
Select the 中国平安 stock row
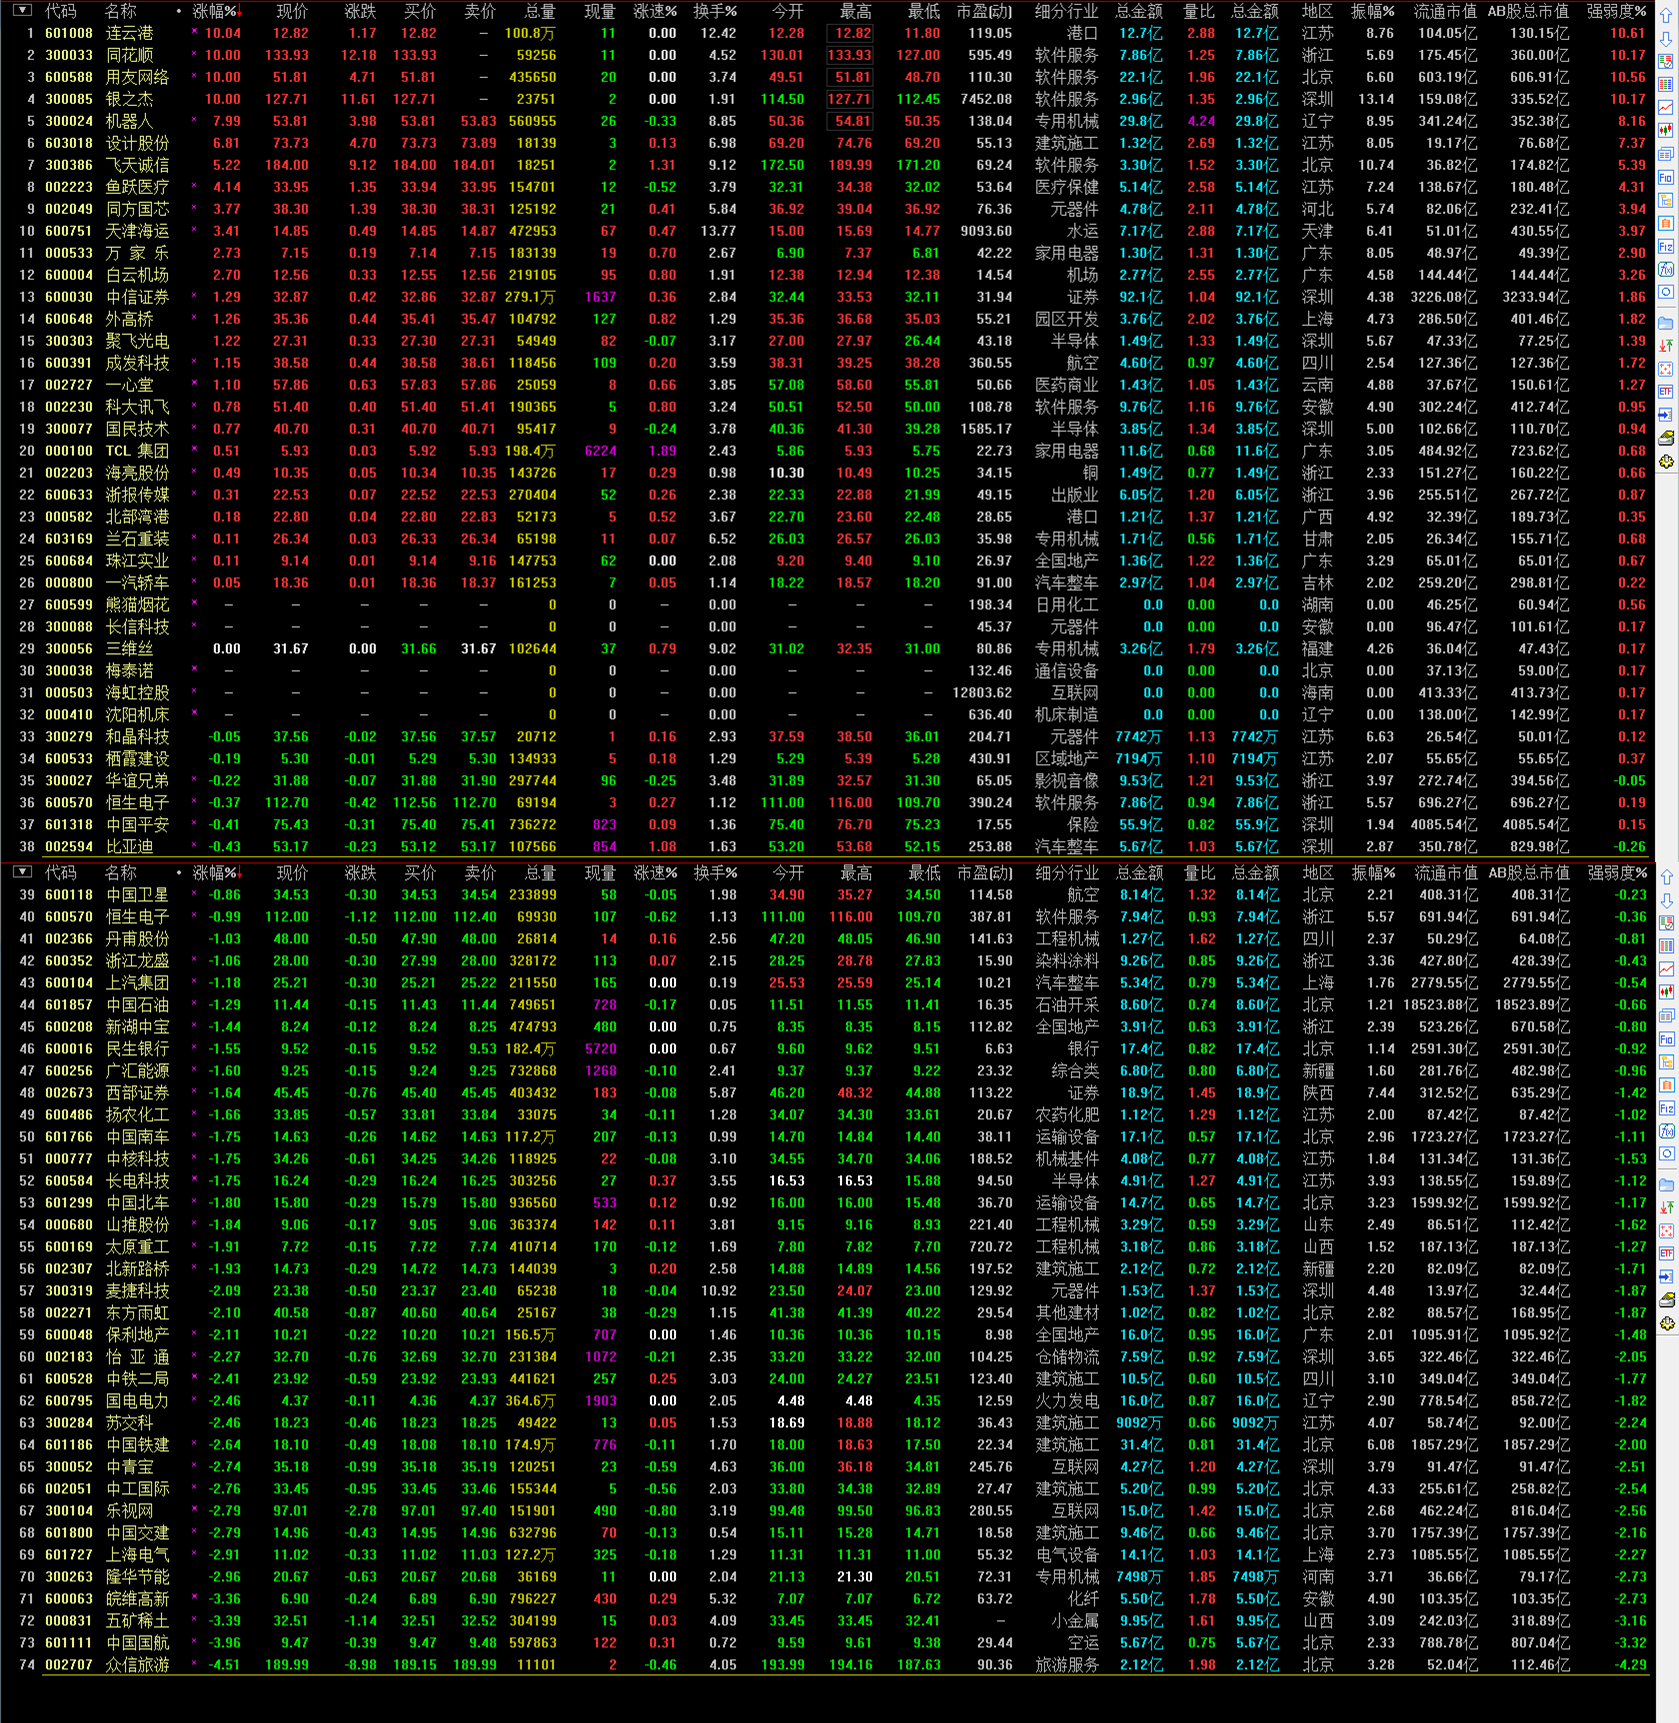tap(137, 825)
